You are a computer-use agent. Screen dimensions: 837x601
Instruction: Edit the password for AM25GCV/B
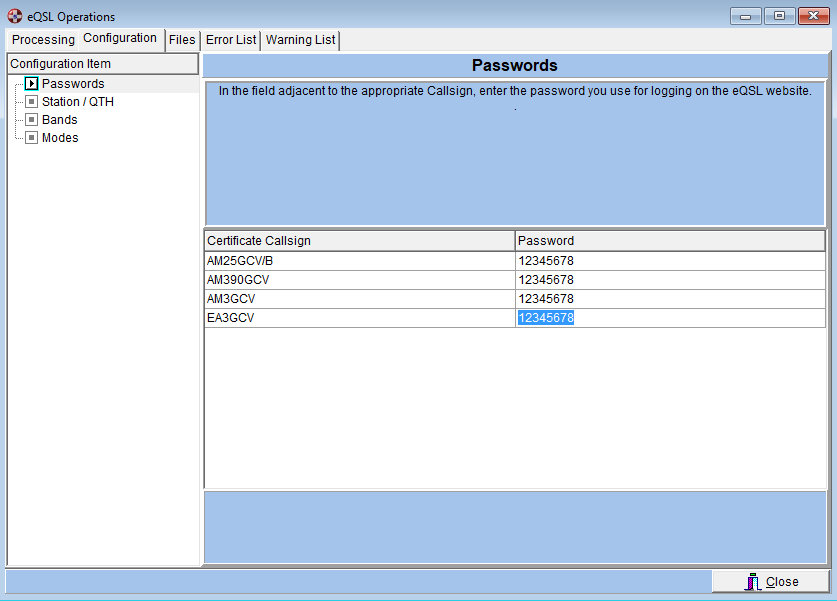(x=669, y=261)
